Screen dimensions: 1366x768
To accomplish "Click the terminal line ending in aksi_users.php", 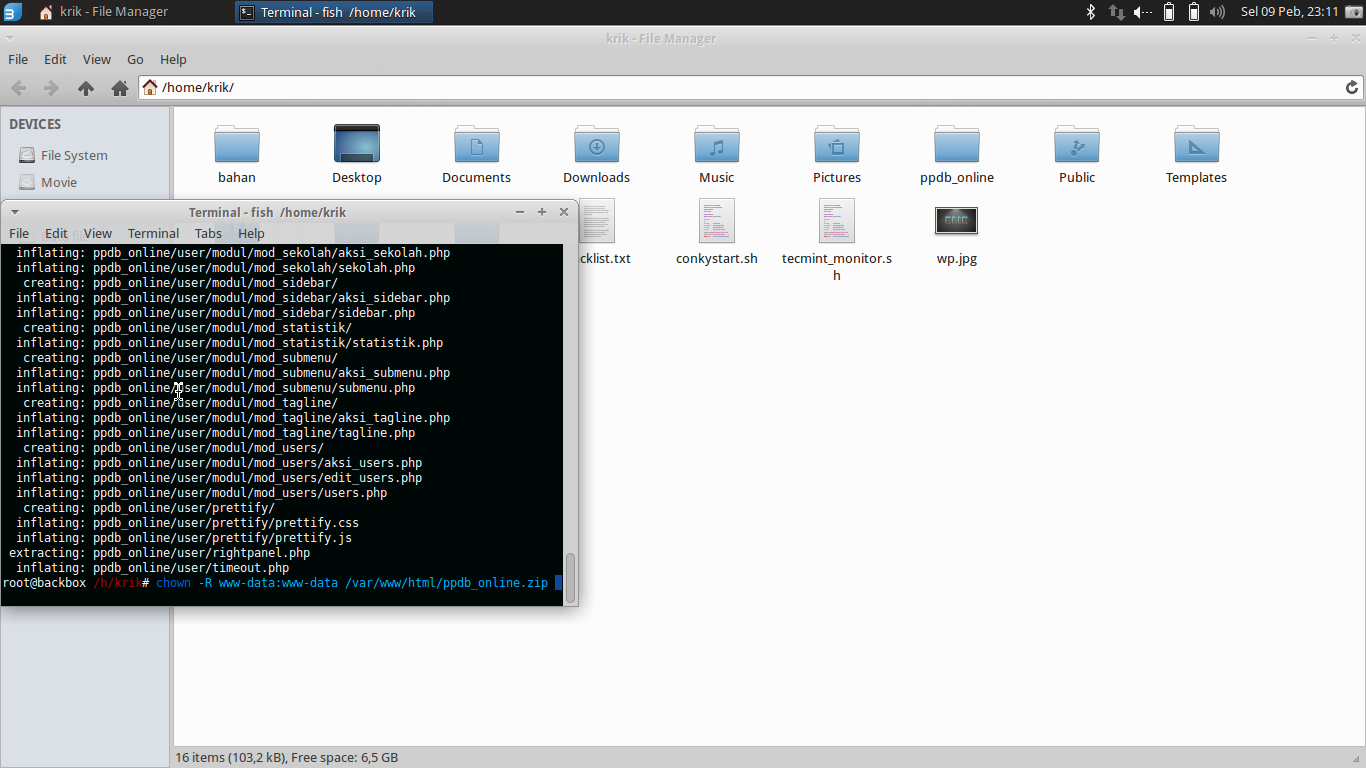I will [219, 463].
